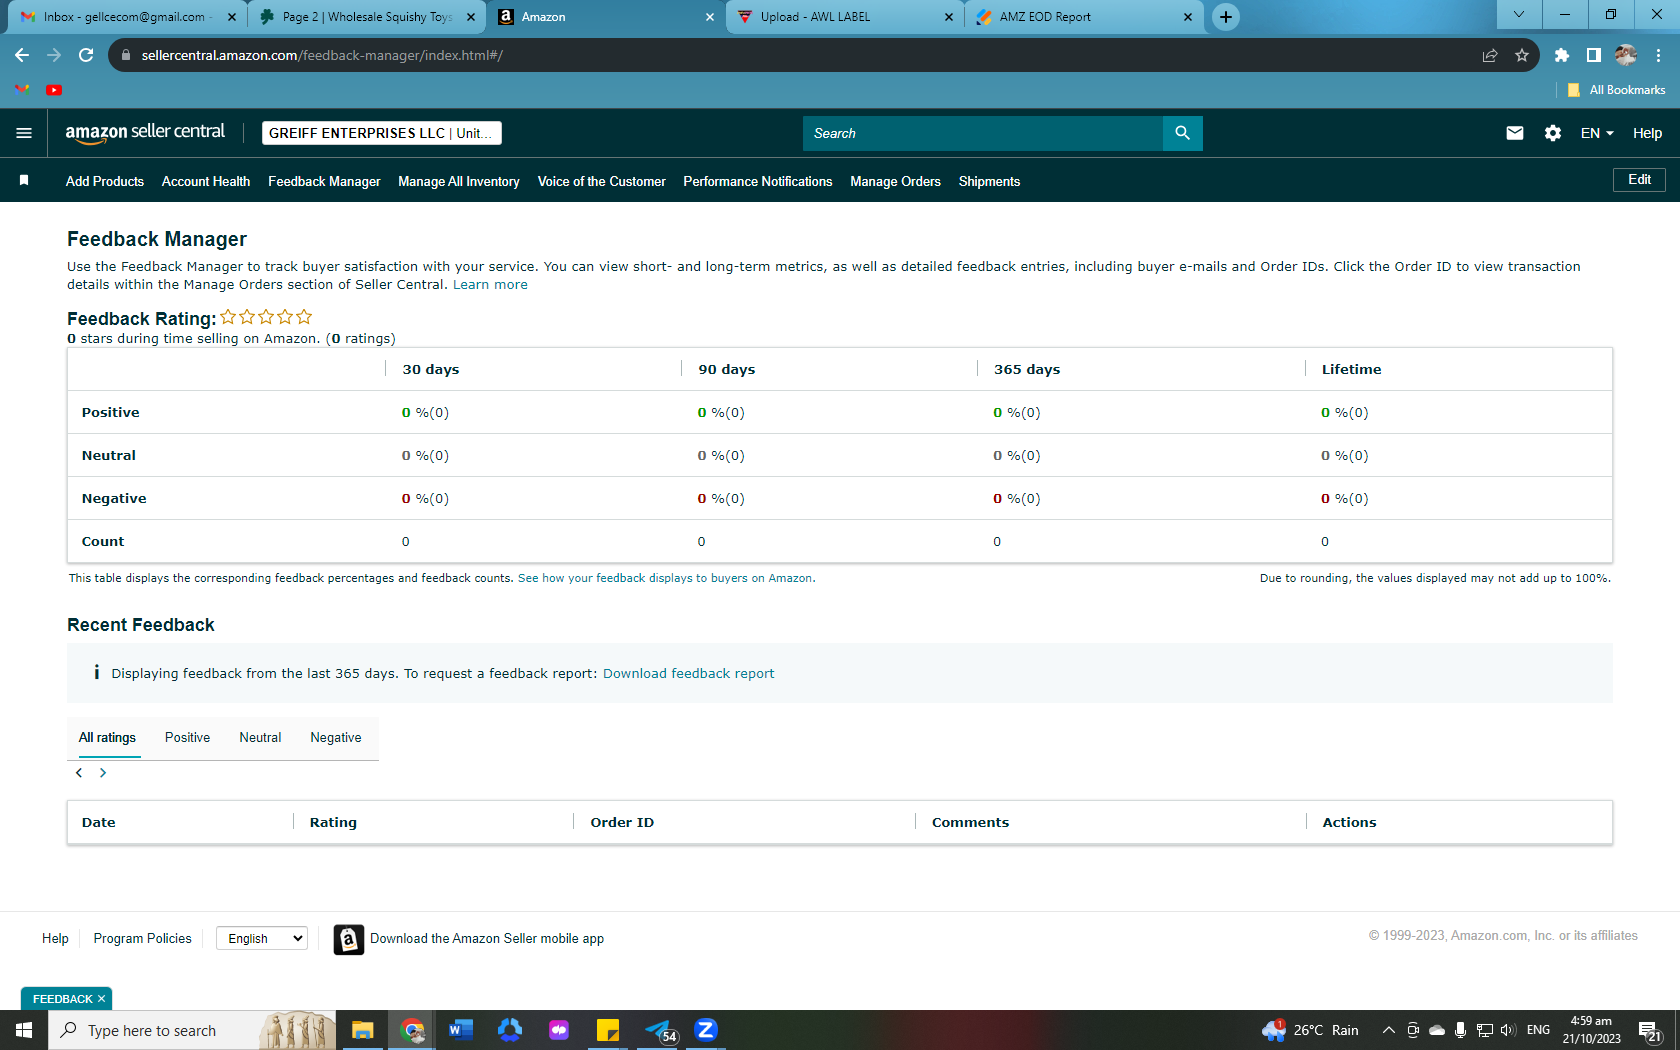Click the share page icon in address bar
1680x1050 pixels.
tap(1490, 55)
